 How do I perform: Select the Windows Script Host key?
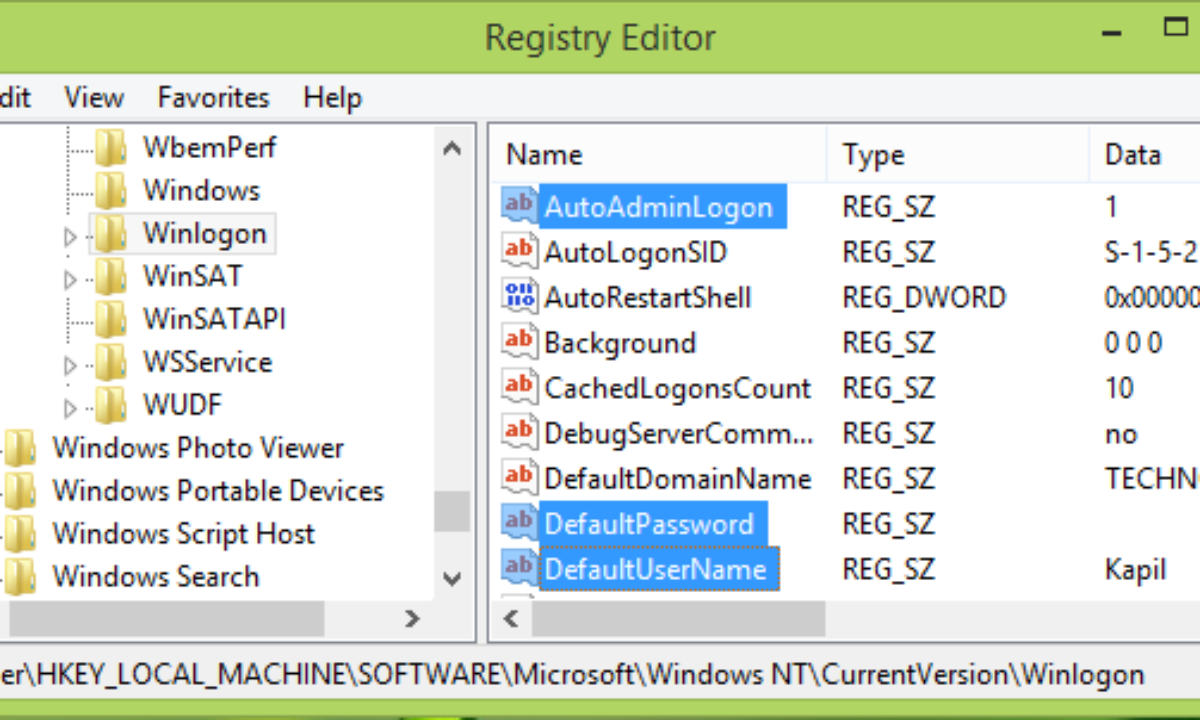(x=182, y=533)
